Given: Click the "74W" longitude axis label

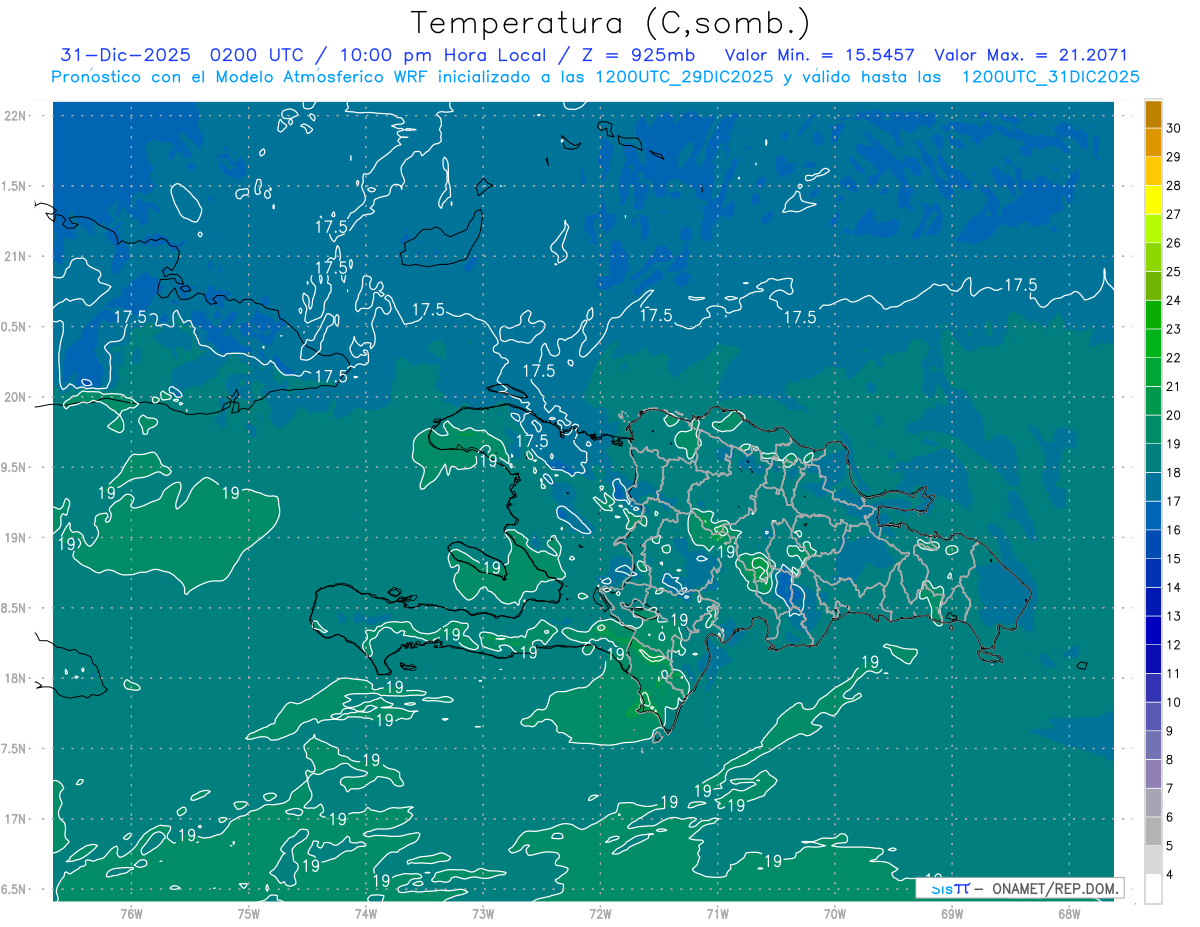Looking at the screenshot, I should pos(365,913).
